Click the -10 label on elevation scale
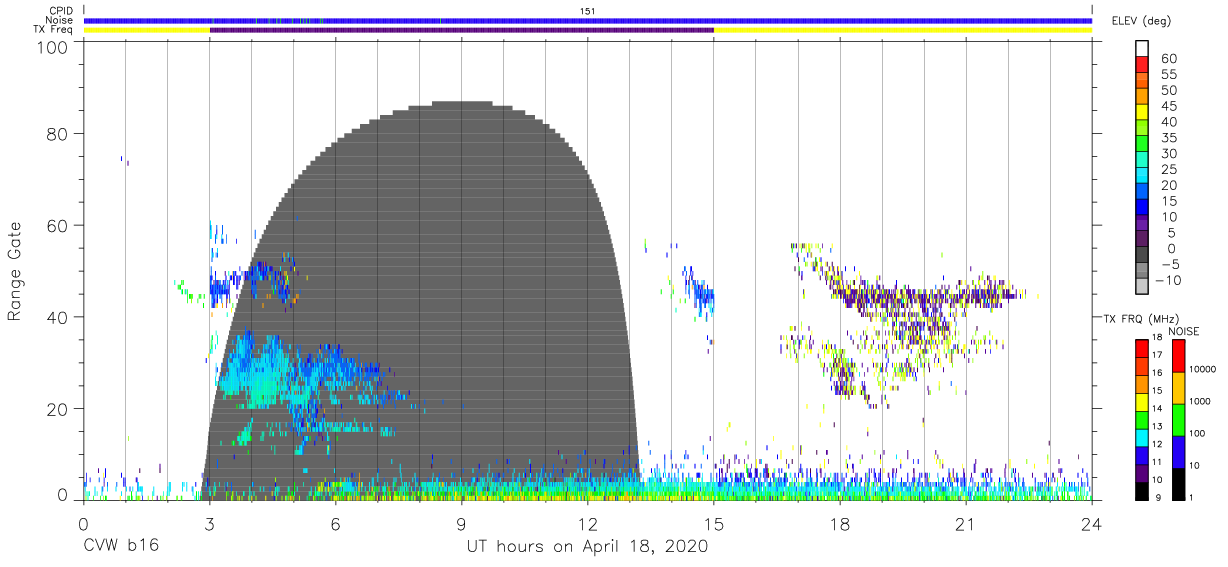1228x567 pixels. click(x=1171, y=281)
